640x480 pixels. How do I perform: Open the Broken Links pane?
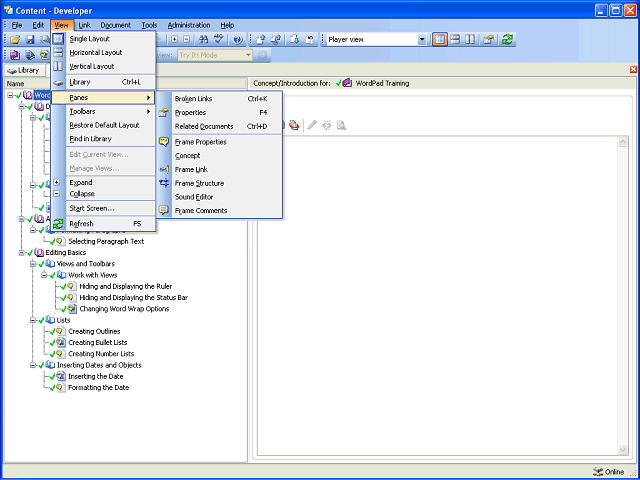220,99
